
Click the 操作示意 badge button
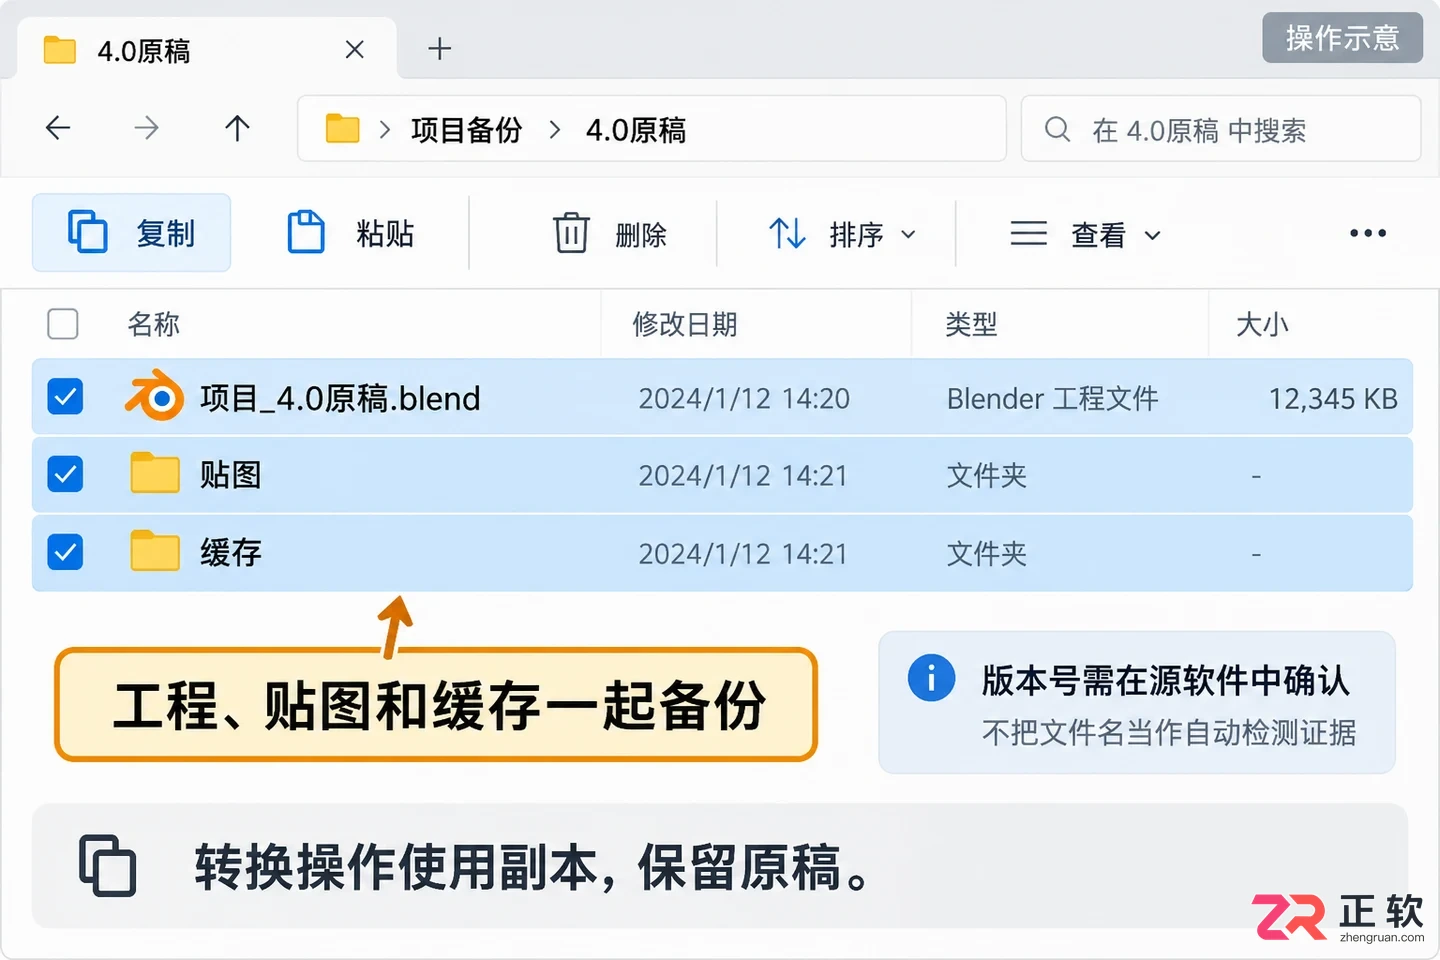1342,38
